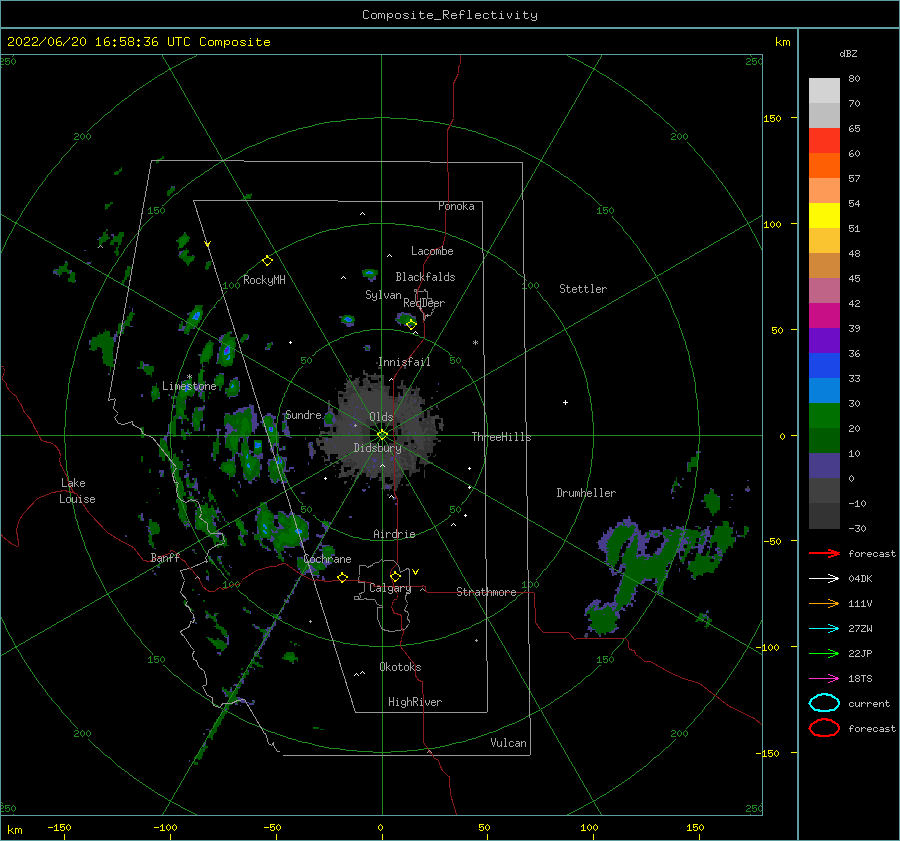Click the HighRiver label
The width and height of the screenshot is (900, 841).
click(x=414, y=702)
